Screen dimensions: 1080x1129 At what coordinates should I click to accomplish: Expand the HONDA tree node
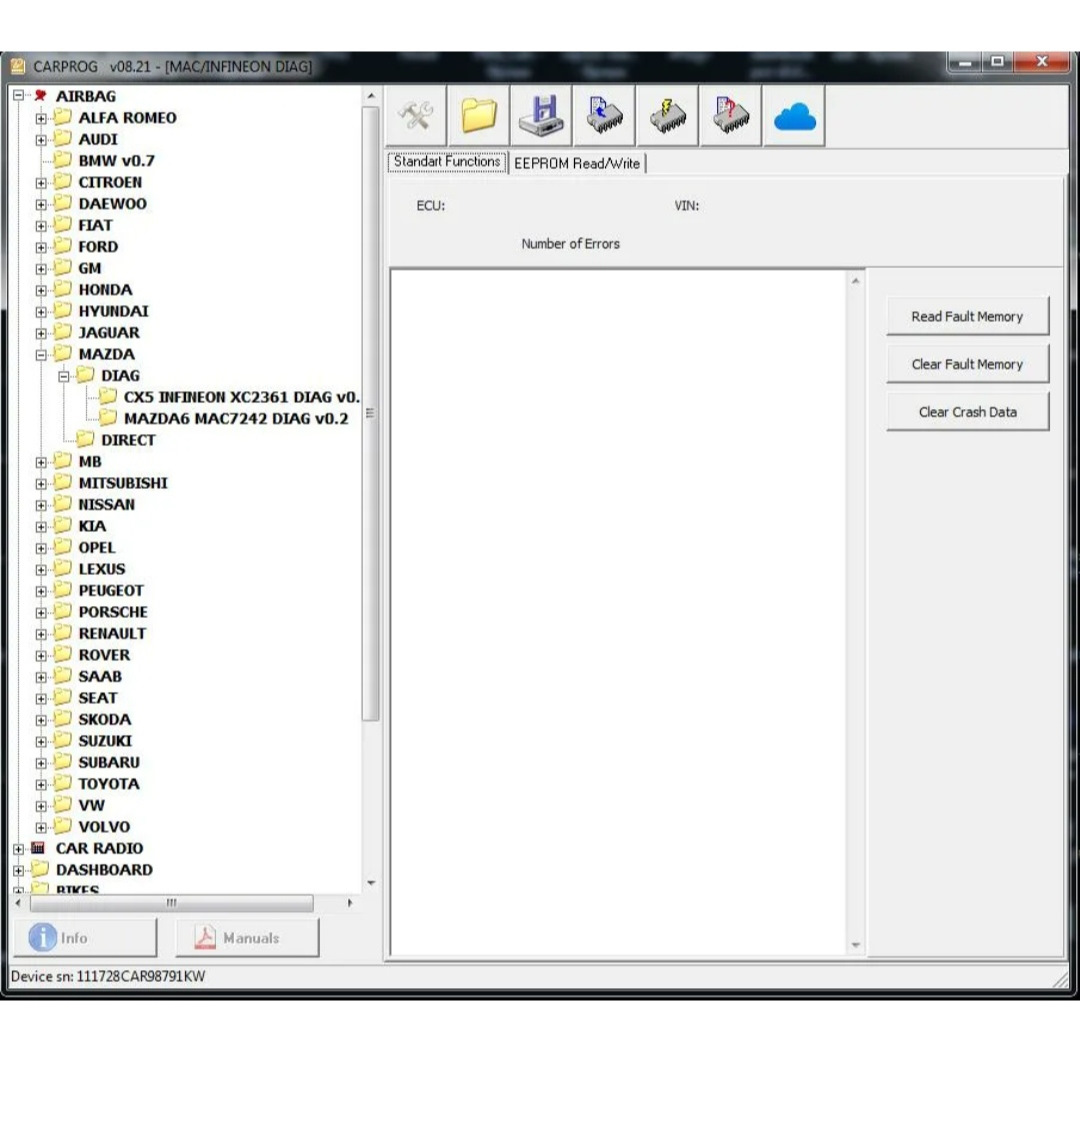pyautogui.click(x=41, y=291)
